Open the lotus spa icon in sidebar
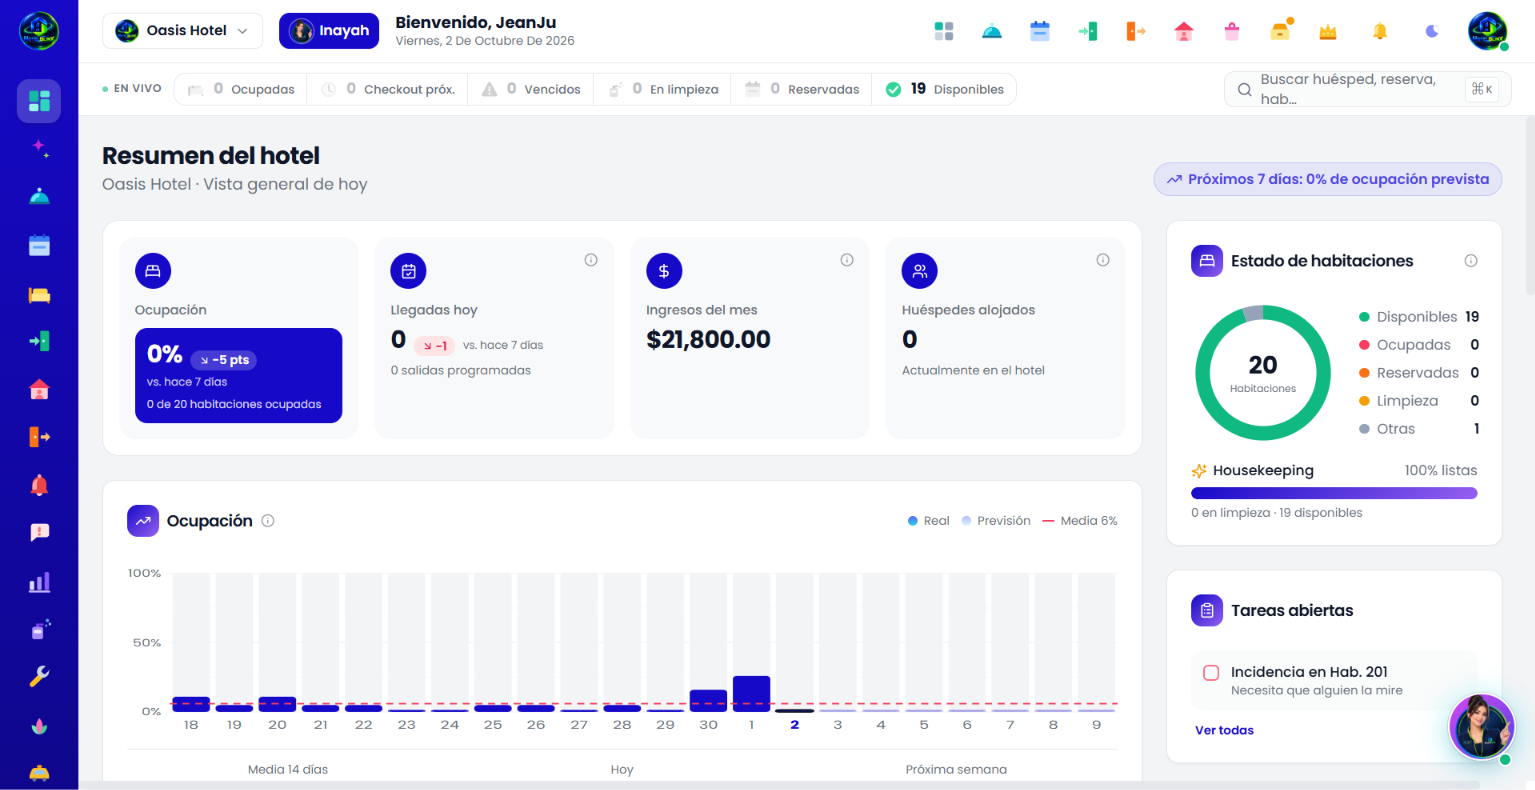The width and height of the screenshot is (1535, 790). (39, 726)
